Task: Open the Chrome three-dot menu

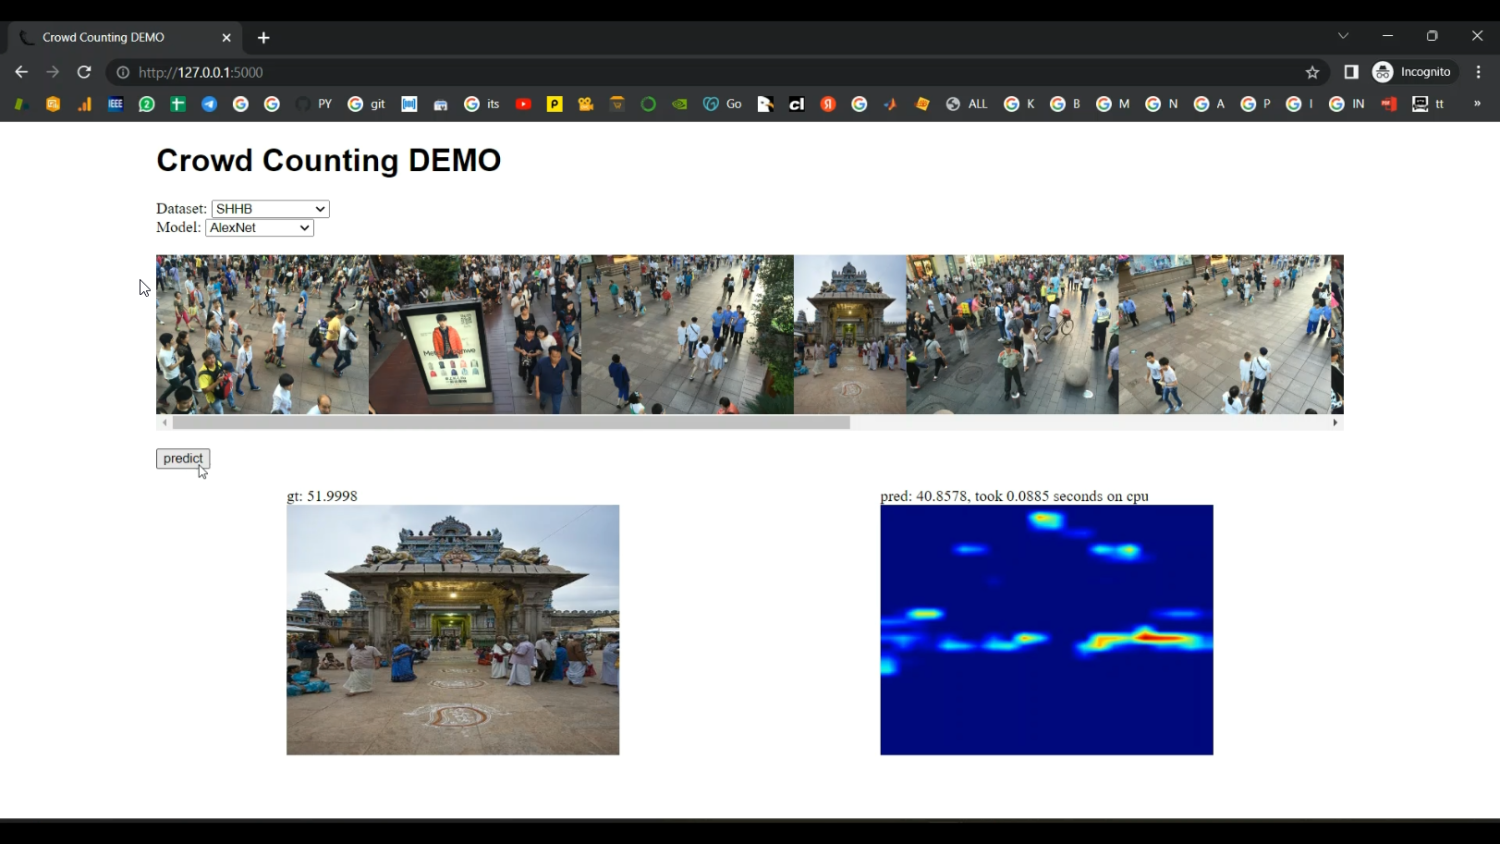Action: tap(1478, 72)
